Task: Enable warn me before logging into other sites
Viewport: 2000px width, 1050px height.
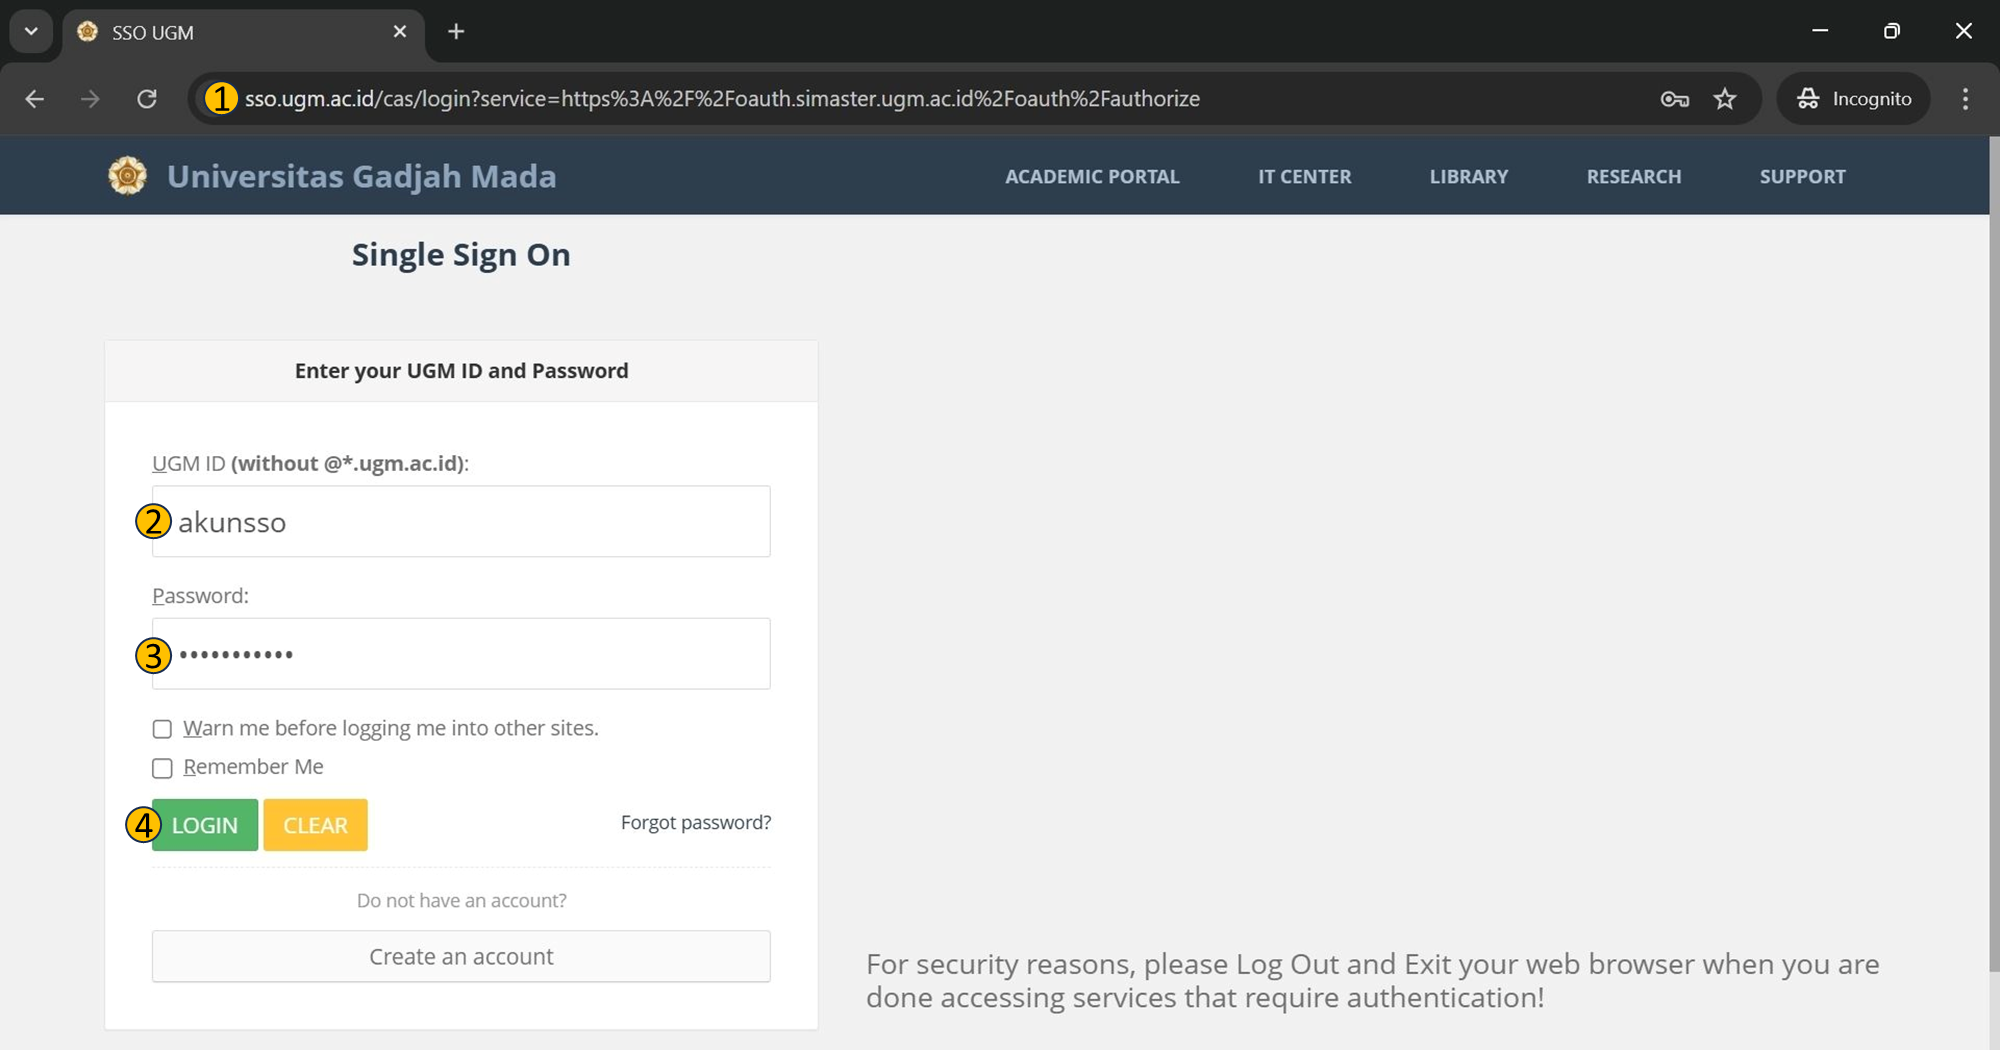Action: [162, 729]
